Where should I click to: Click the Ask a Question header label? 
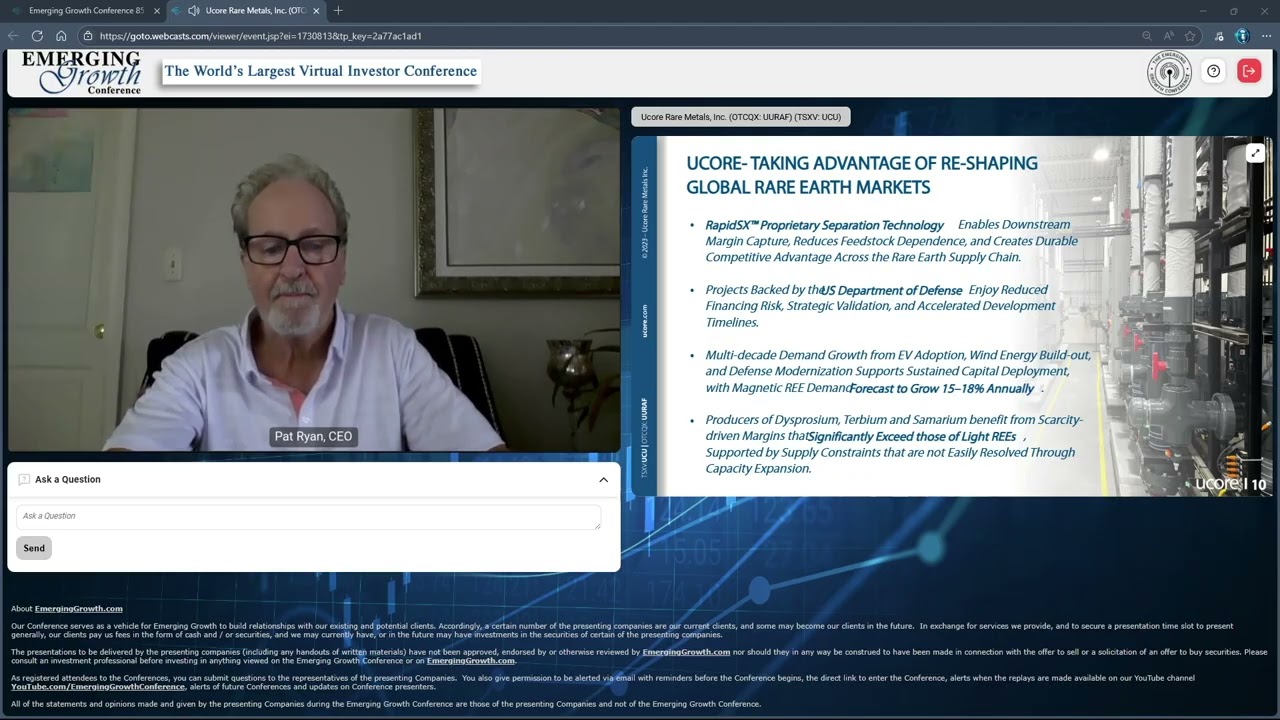[67, 480]
